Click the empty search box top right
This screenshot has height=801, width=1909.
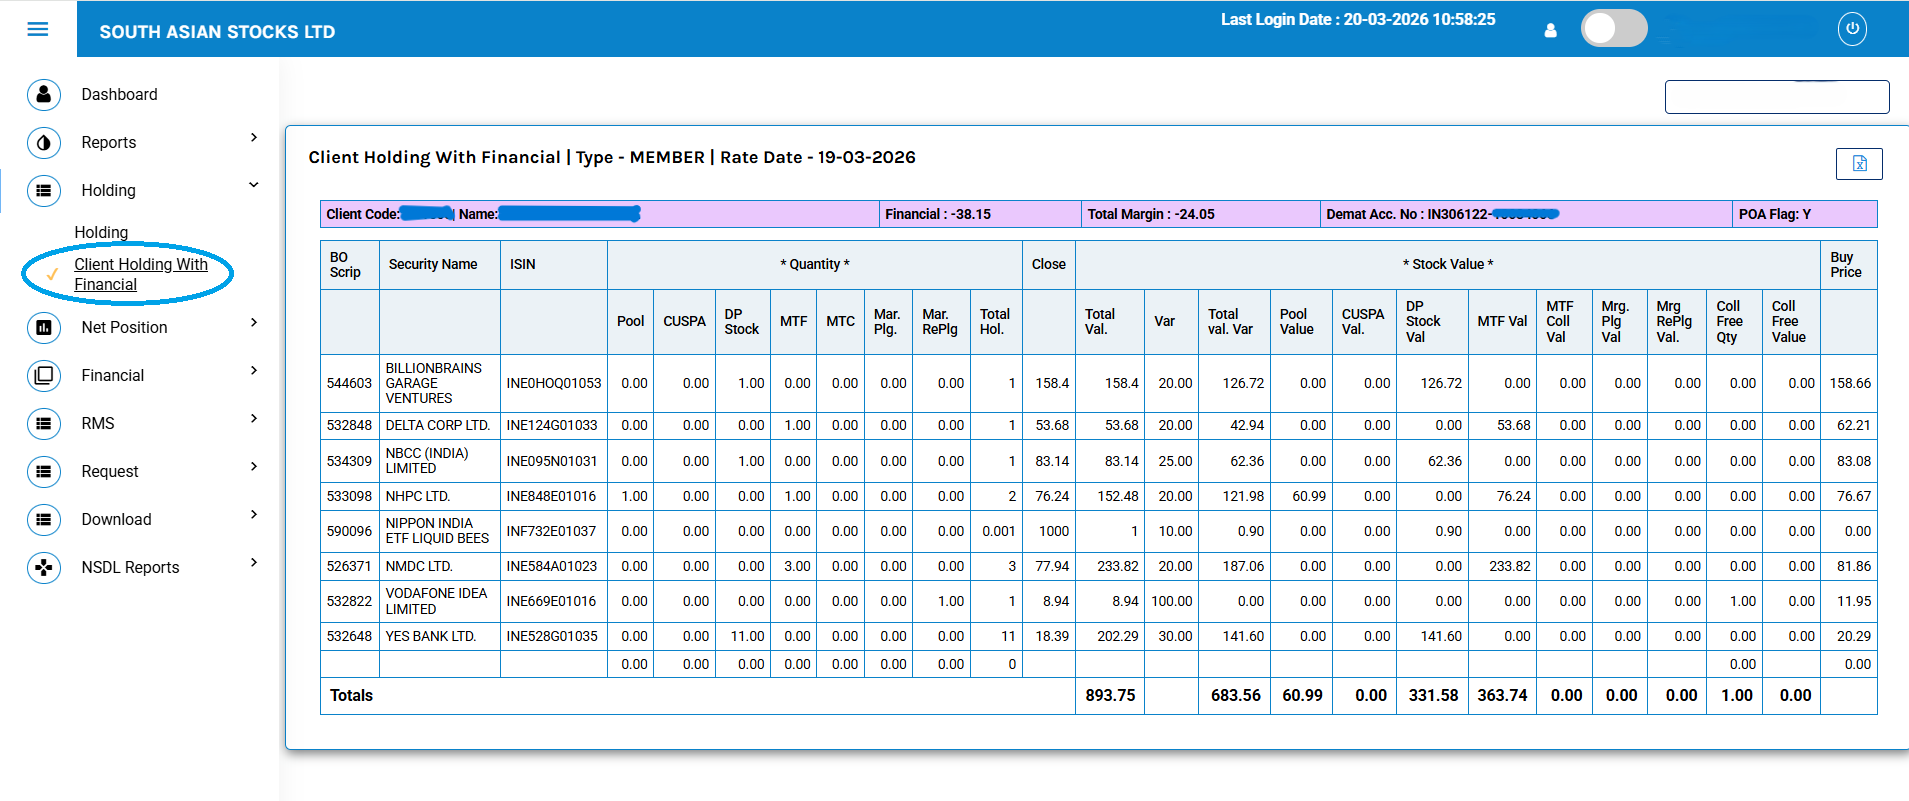click(x=1776, y=97)
